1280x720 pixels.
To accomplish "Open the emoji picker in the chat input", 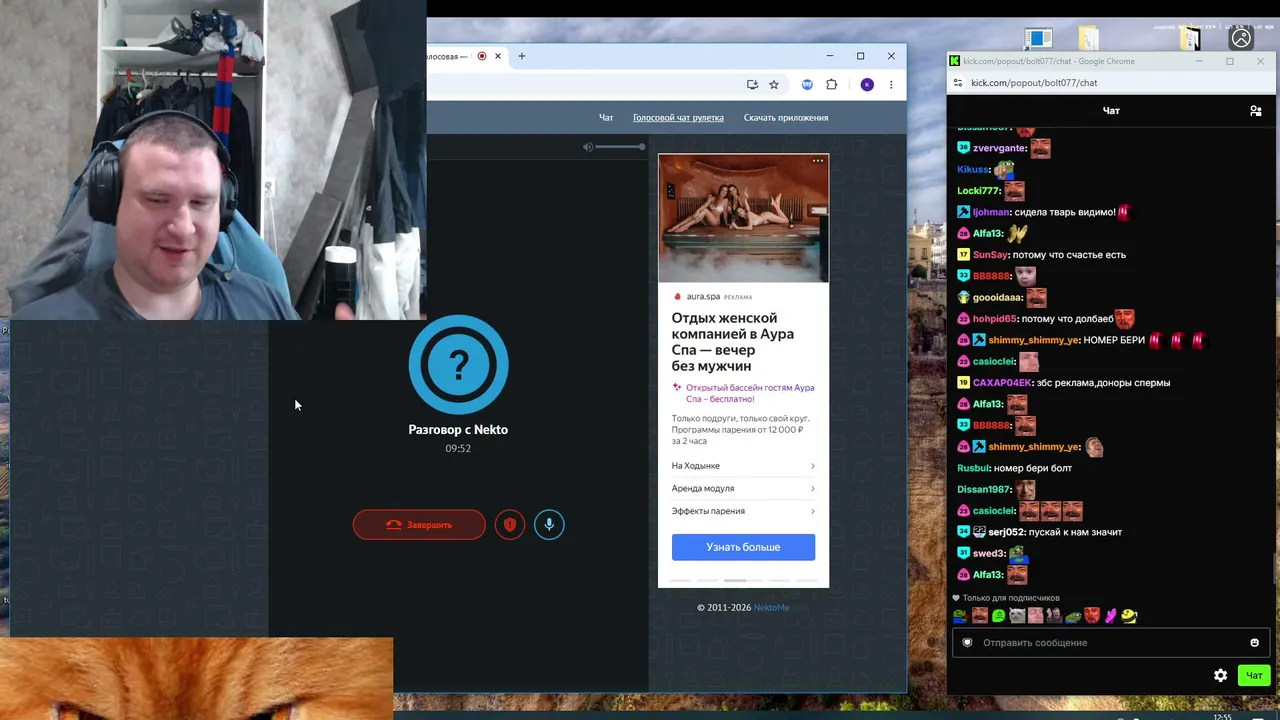I will pyautogui.click(x=1254, y=643).
